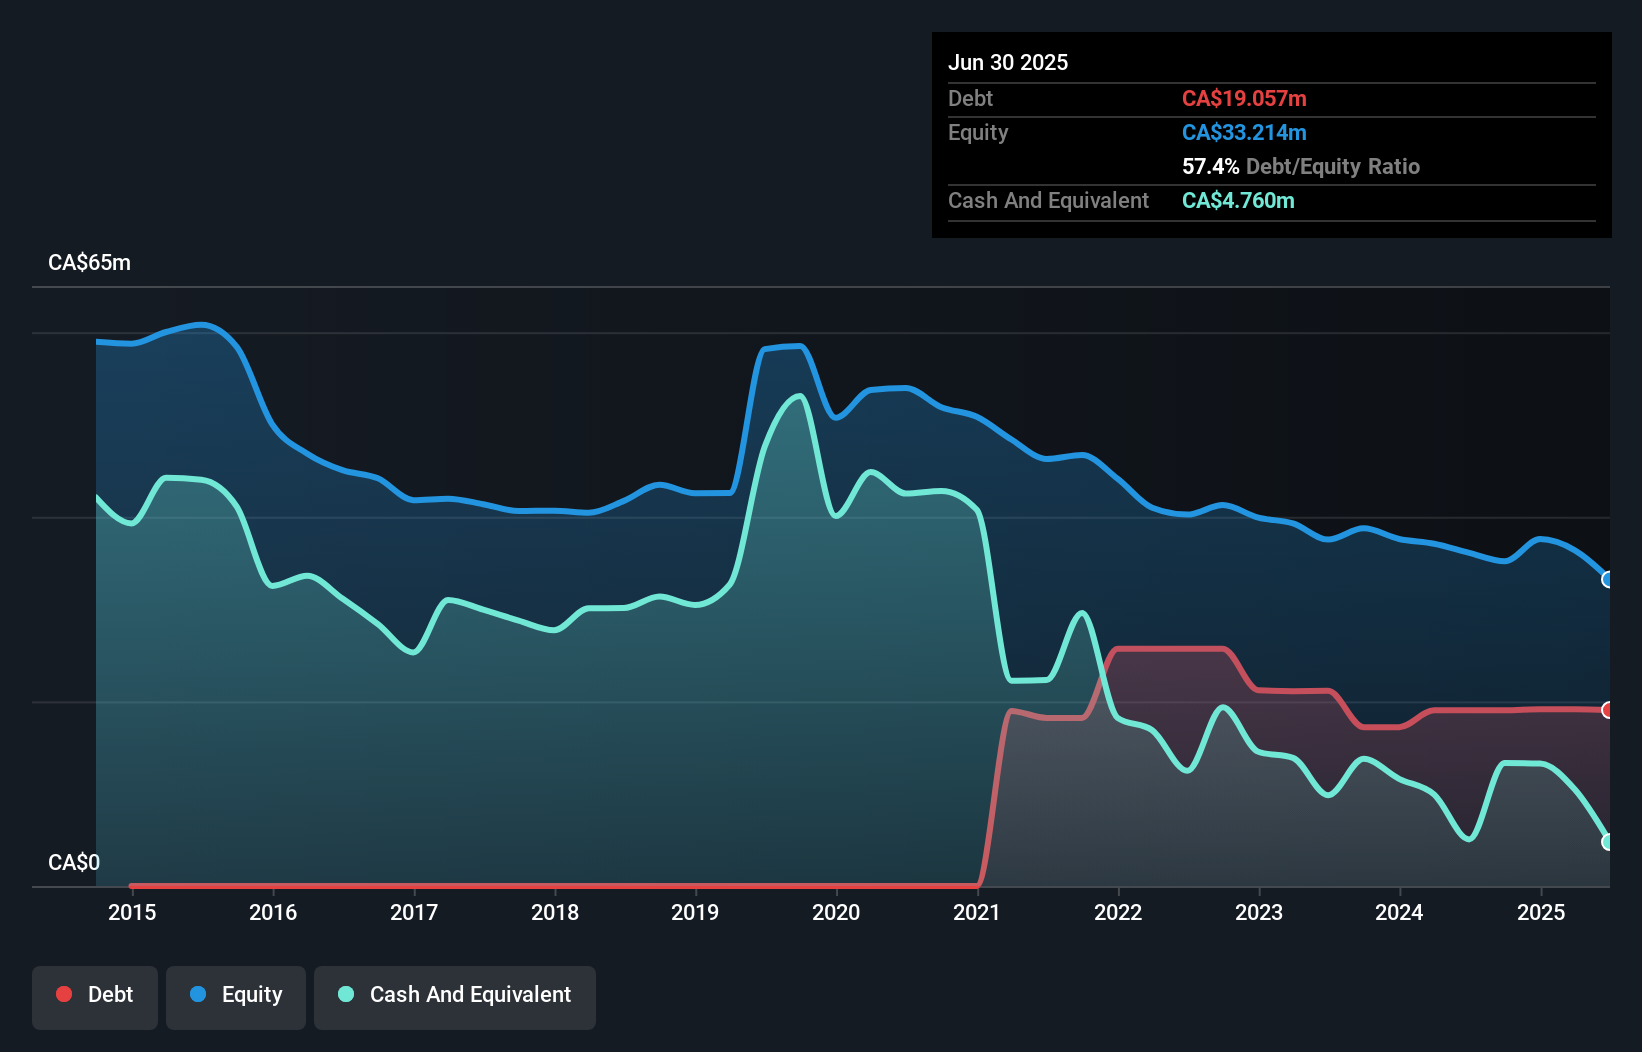
Task: Toggle the Cash And Equivalent series visibility
Action: pos(455,994)
